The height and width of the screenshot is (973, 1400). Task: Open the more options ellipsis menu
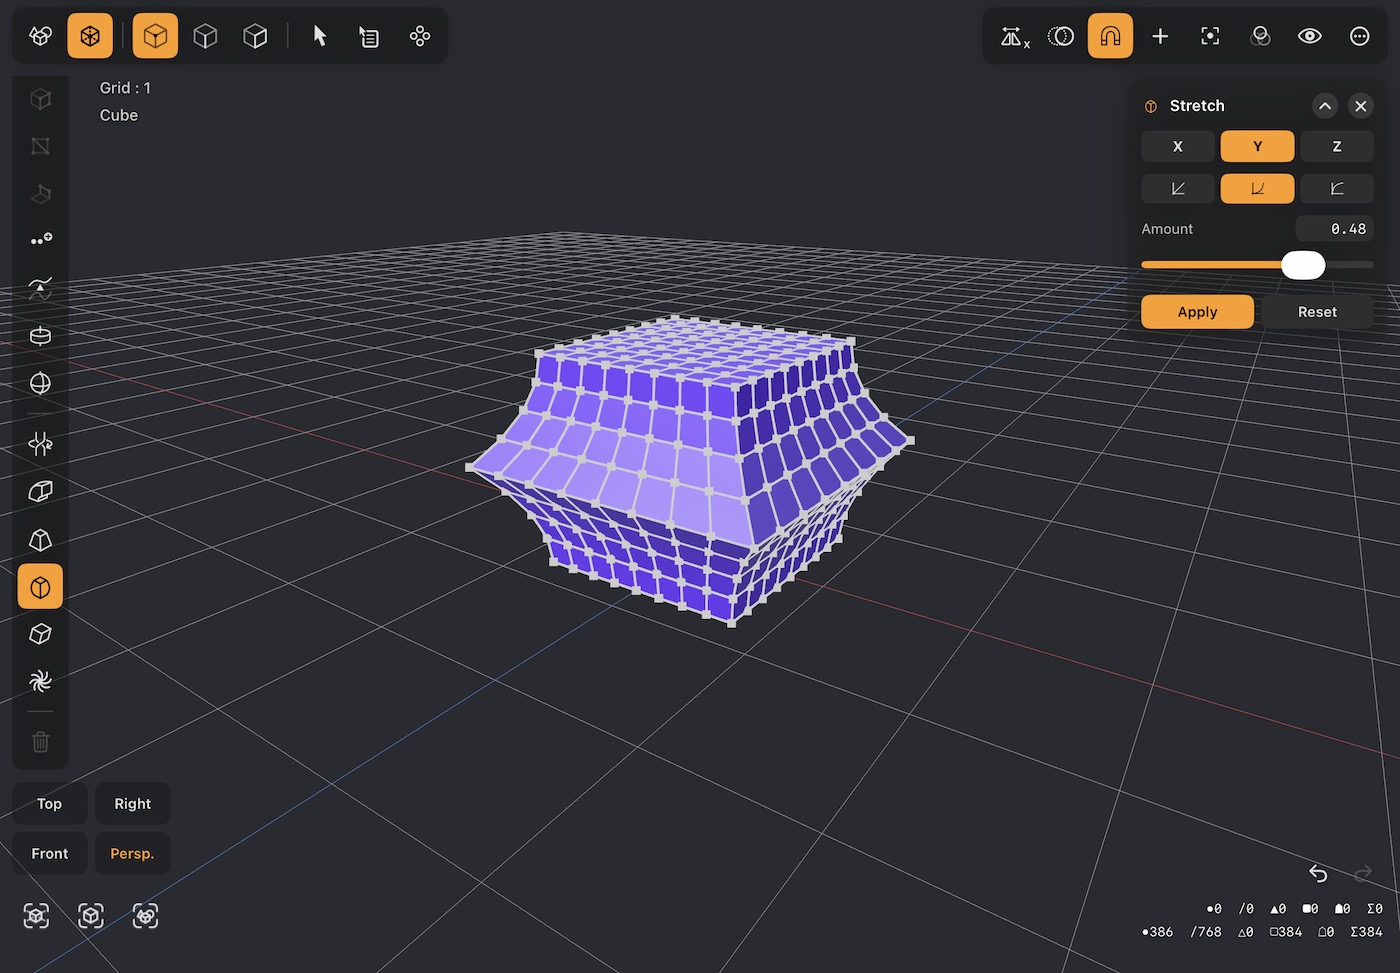click(x=1360, y=36)
